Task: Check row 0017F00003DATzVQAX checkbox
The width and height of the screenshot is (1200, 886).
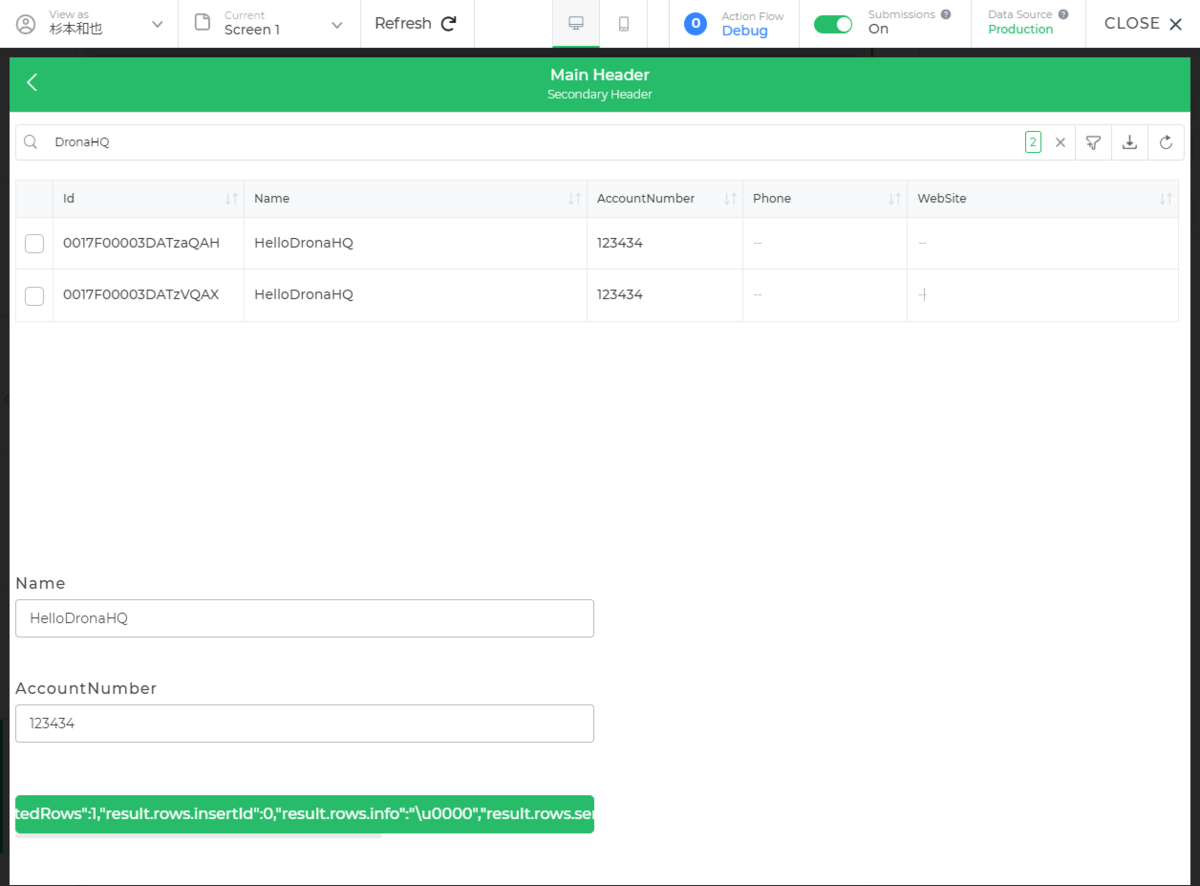Action: (34, 295)
